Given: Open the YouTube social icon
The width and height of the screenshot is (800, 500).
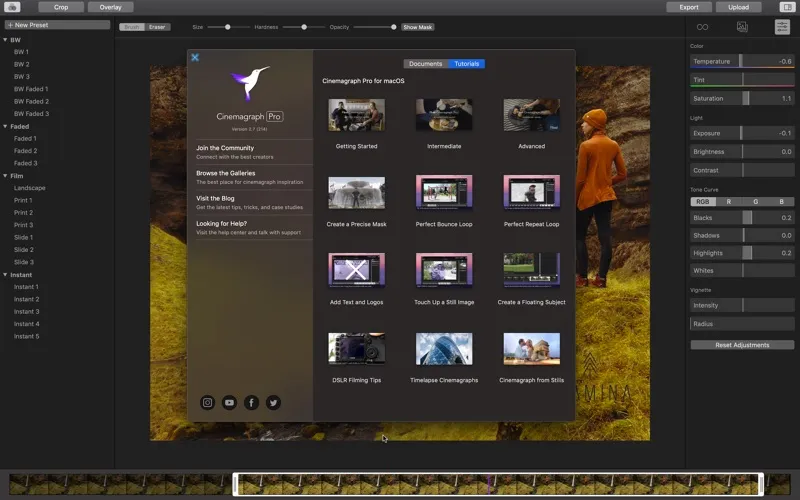Looking at the screenshot, I should [x=229, y=403].
